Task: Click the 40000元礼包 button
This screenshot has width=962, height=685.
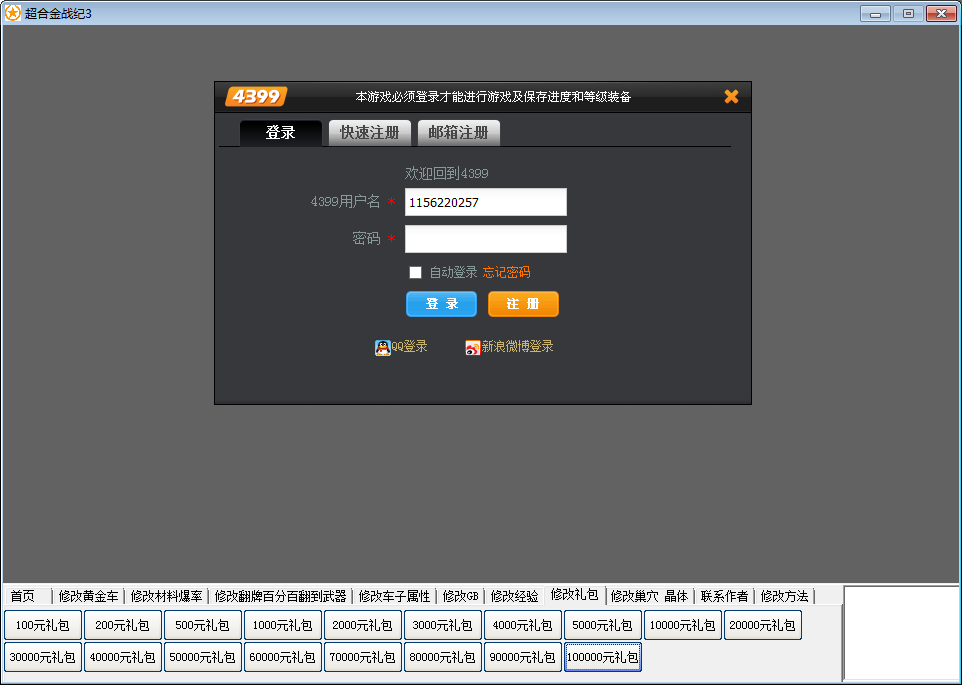Action: pos(123,657)
